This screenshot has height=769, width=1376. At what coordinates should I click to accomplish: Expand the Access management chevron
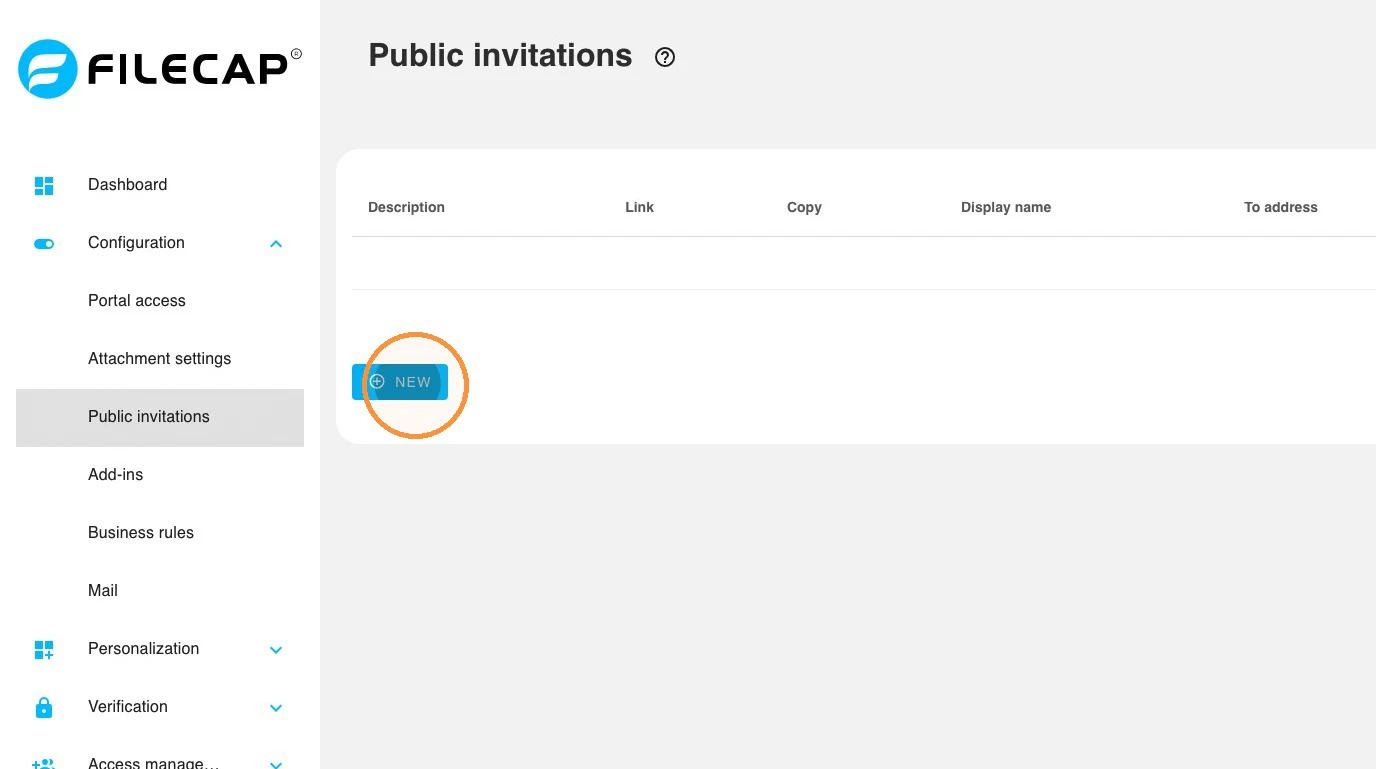coord(276,764)
